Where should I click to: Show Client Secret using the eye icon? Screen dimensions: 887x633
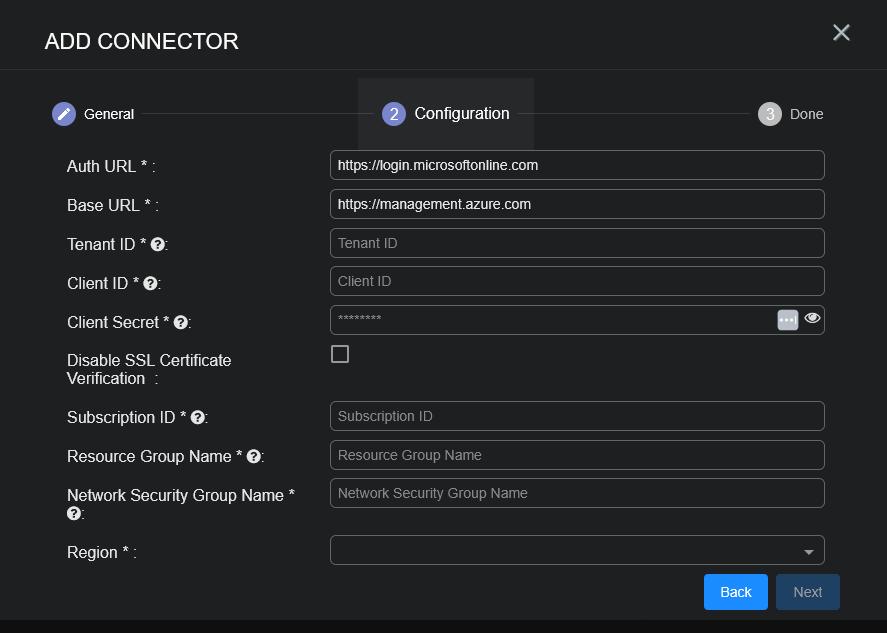[812, 319]
